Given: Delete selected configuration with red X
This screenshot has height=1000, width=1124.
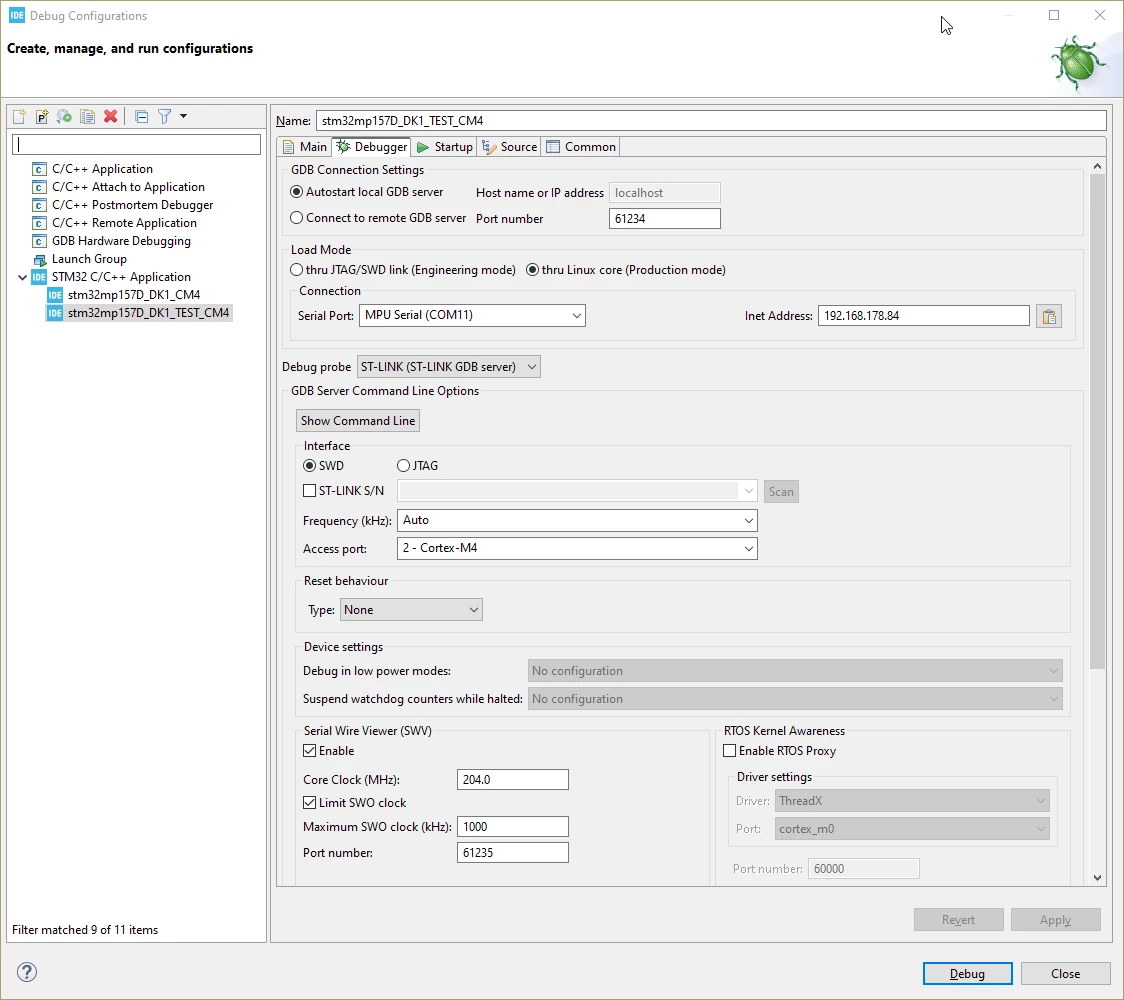Looking at the screenshot, I should click(110, 116).
